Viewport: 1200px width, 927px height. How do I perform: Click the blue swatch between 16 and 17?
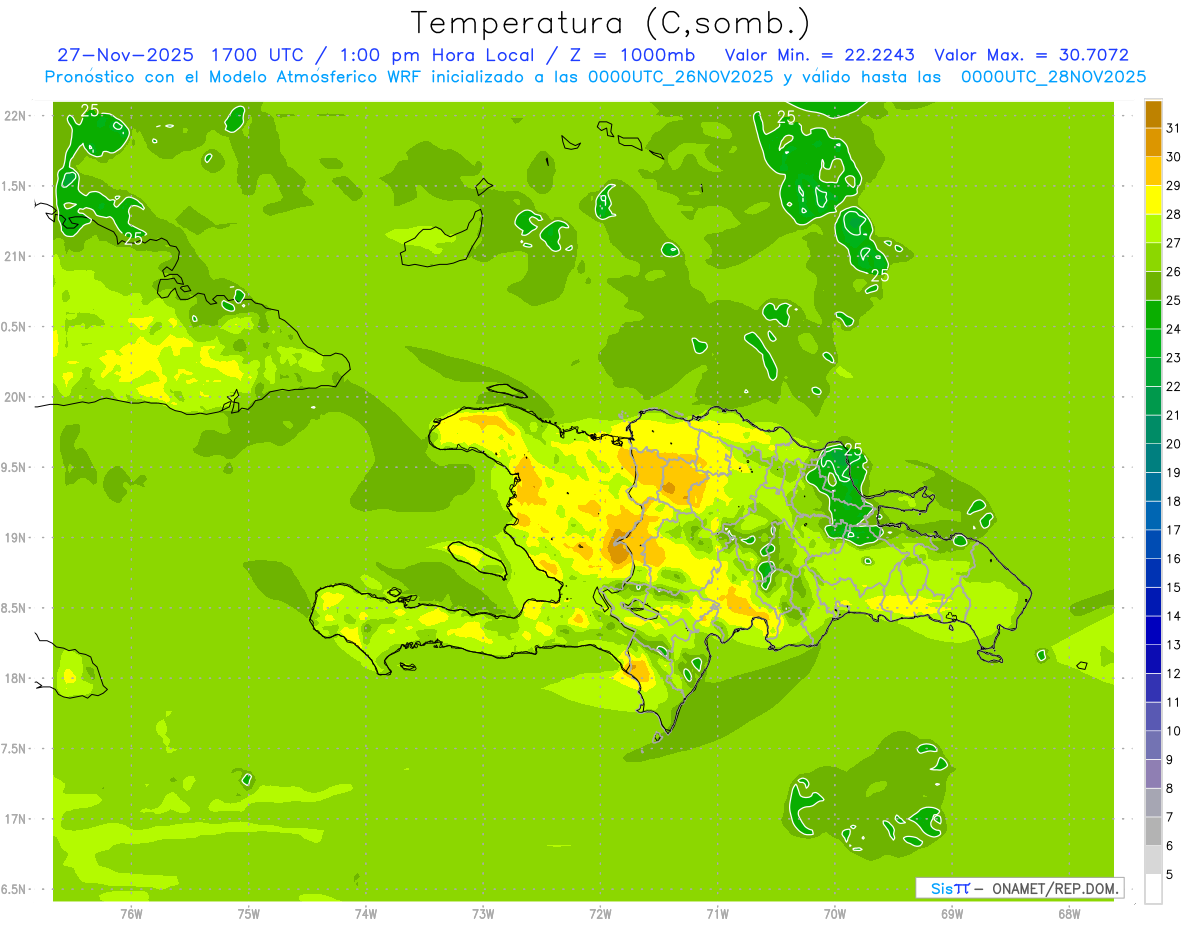[1153, 545]
